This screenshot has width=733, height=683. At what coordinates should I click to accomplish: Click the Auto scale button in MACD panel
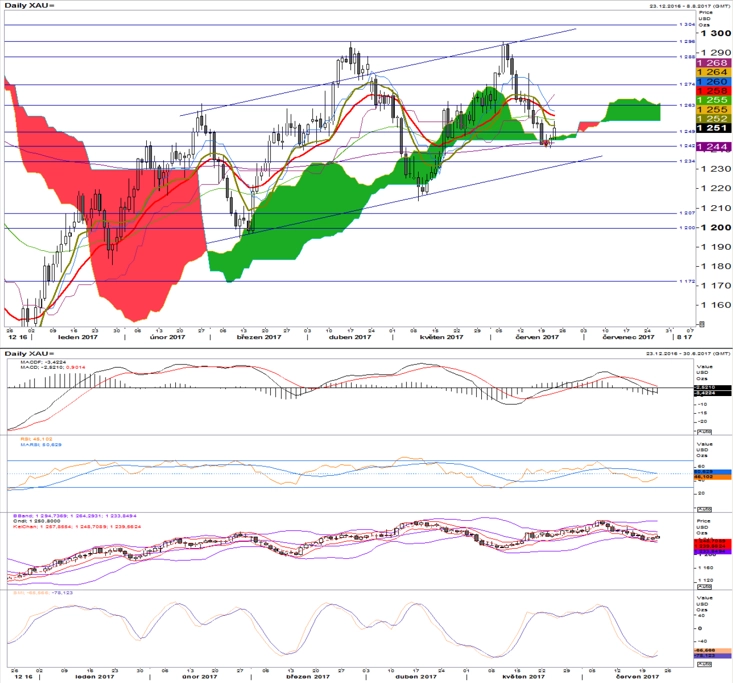click(704, 432)
